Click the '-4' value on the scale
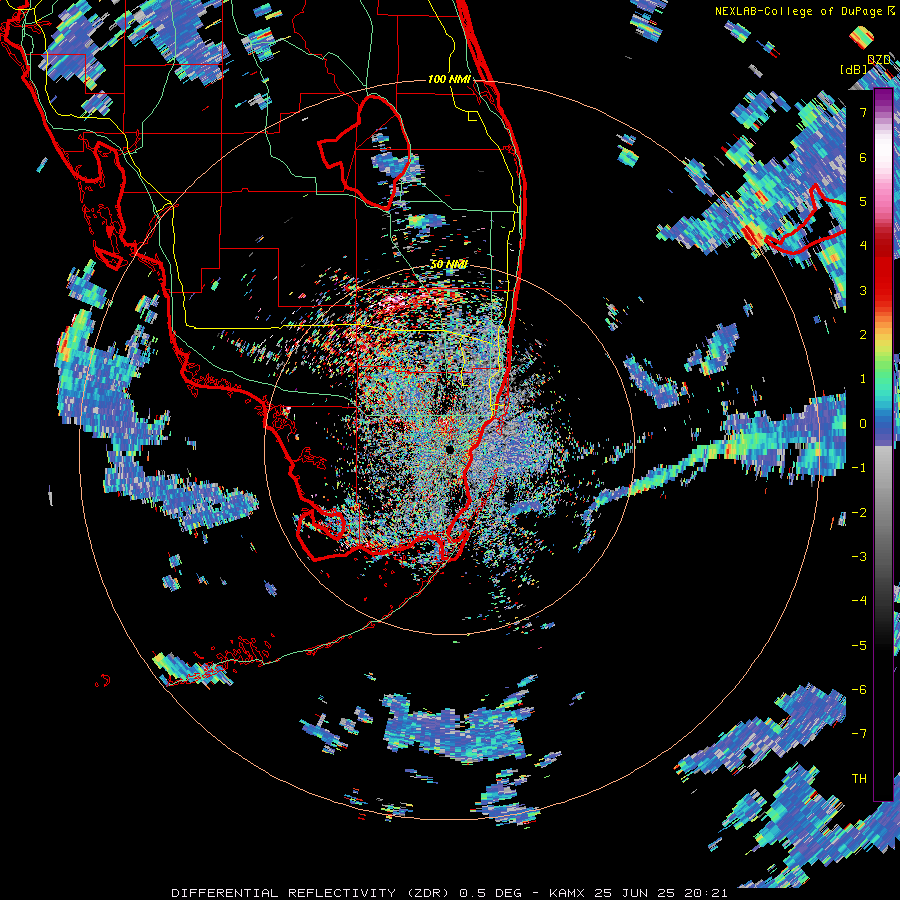 (x=859, y=600)
